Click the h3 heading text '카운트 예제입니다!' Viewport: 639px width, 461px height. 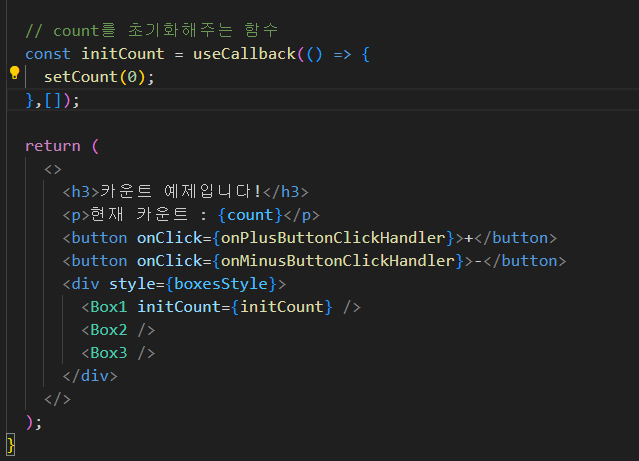tap(180, 192)
